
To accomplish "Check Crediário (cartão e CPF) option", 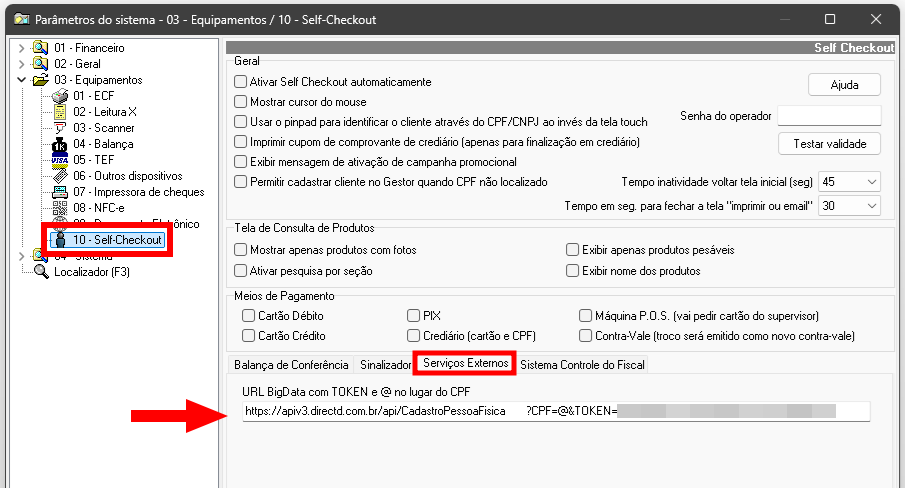I will pos(413,336).
